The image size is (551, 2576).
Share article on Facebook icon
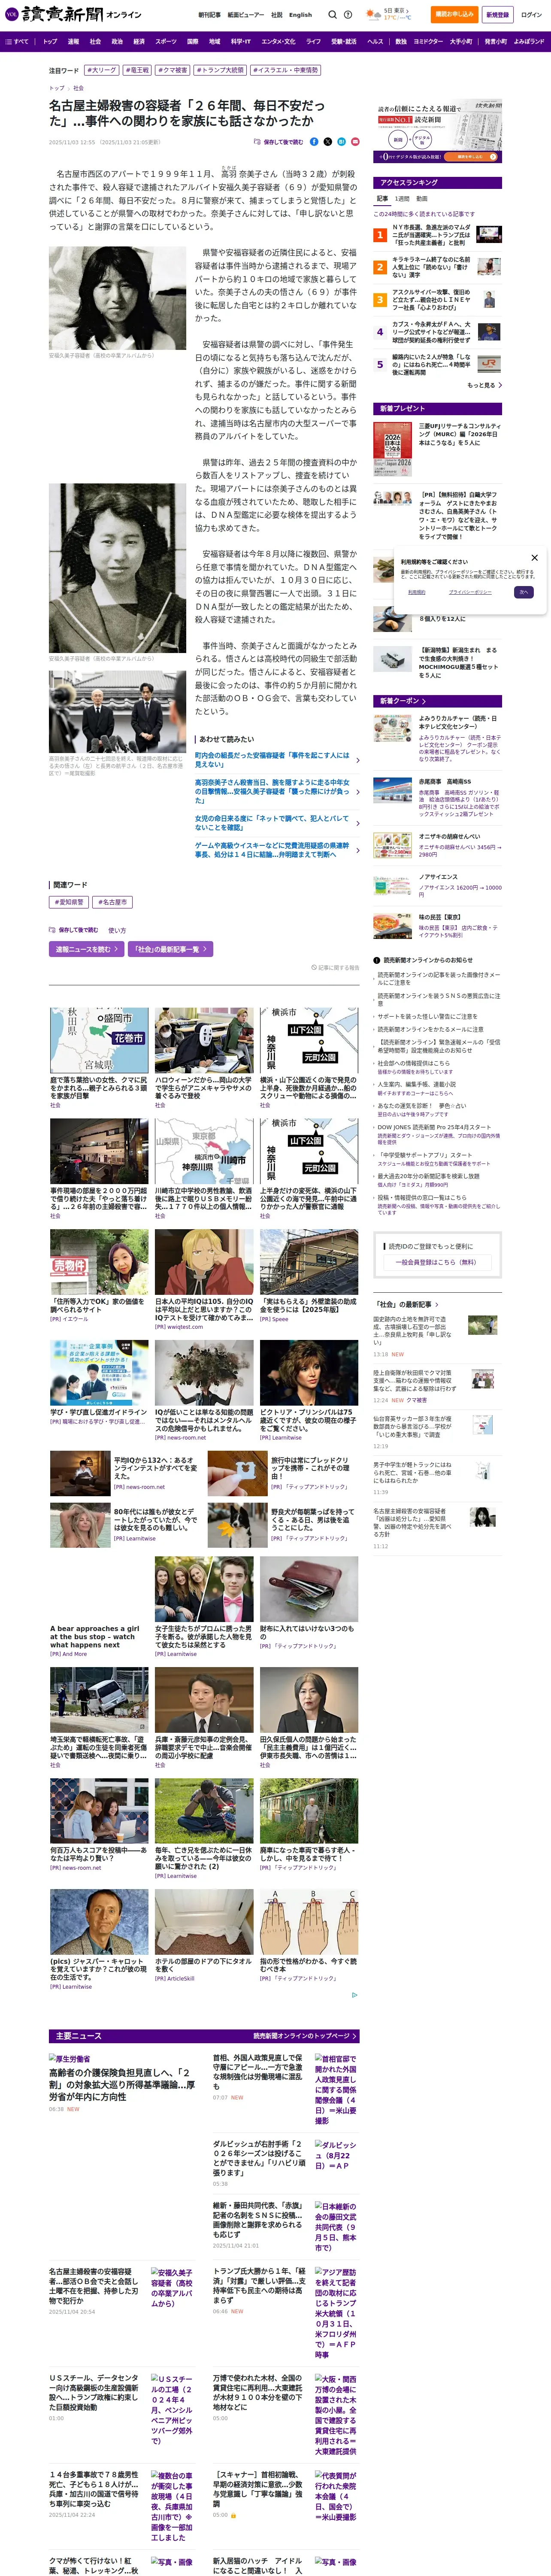point(314,142)
